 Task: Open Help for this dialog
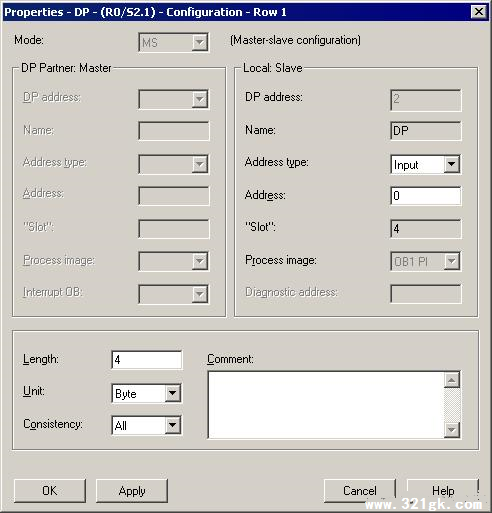pos(443,491)
